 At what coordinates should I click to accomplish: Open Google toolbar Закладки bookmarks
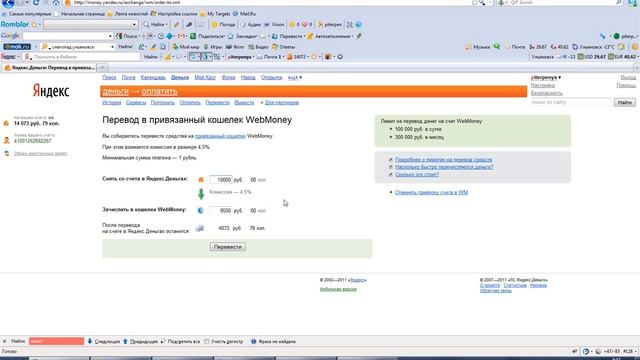point(243,36)
